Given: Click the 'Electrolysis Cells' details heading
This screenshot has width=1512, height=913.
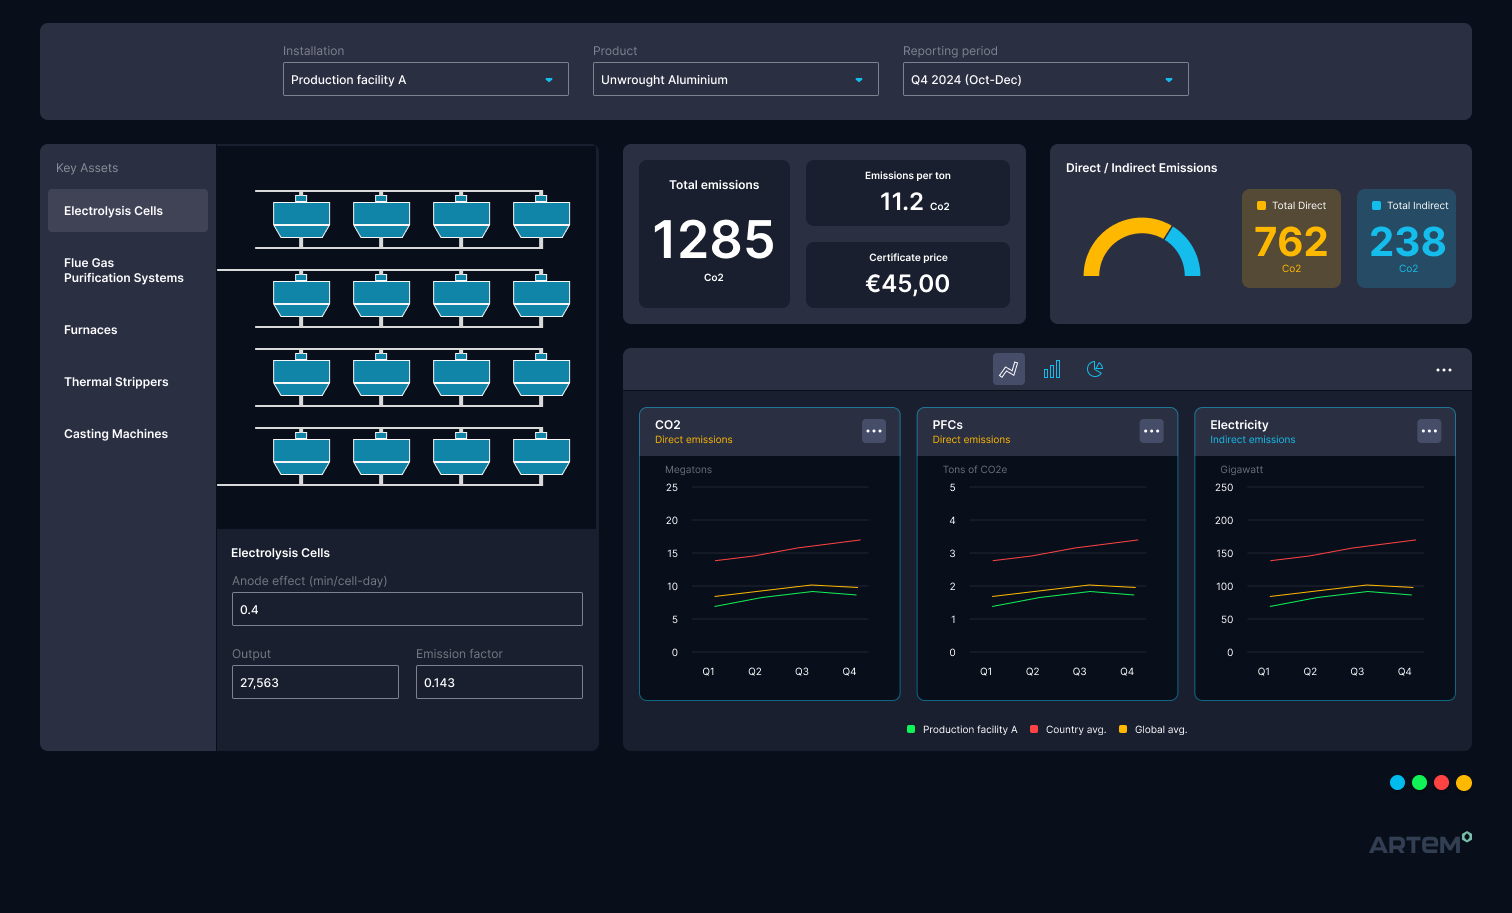Looking at the screenshot, I should [280, 553].
